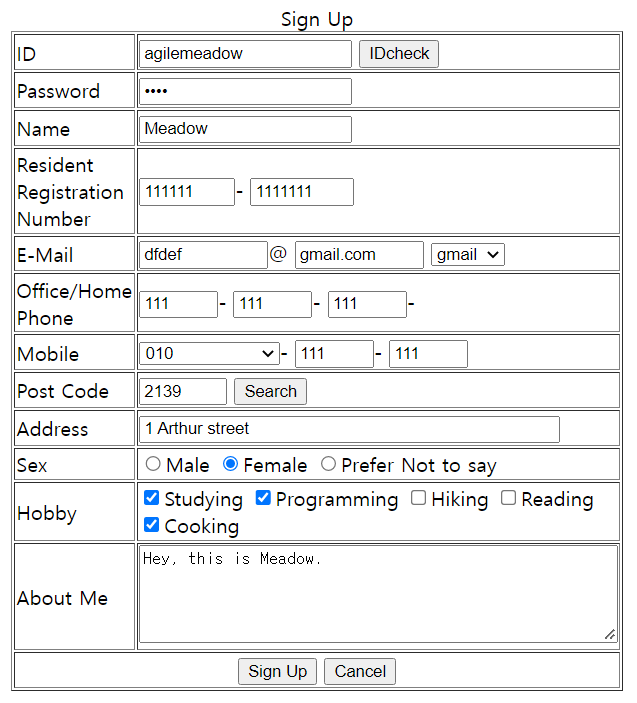Click the About Me row label
This screenshot has width=637, height=703.
tap(62, 599)
